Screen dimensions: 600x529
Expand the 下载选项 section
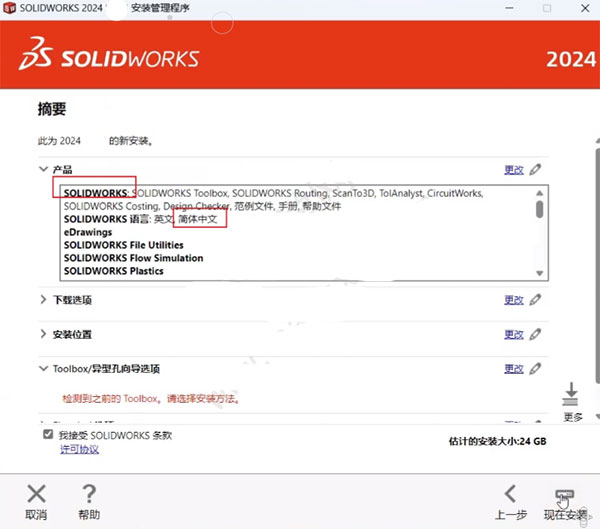(x=43, y=300)
